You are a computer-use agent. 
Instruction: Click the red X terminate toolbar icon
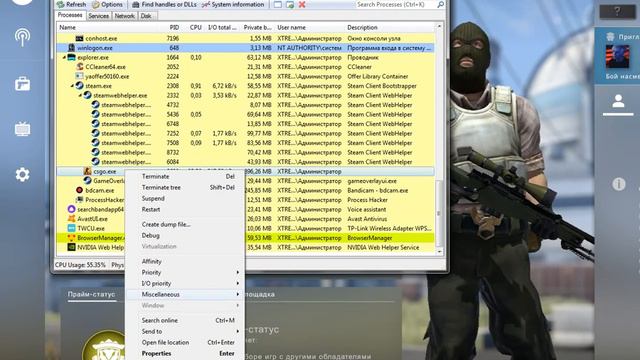(x=302, y=4)
